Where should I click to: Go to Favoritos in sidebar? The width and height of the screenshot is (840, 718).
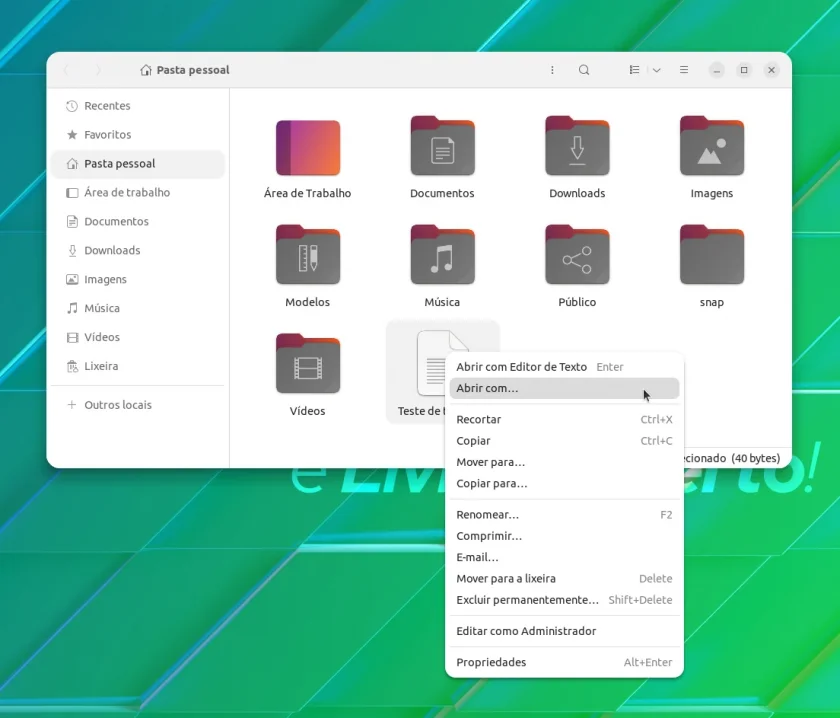click(138, 134)
